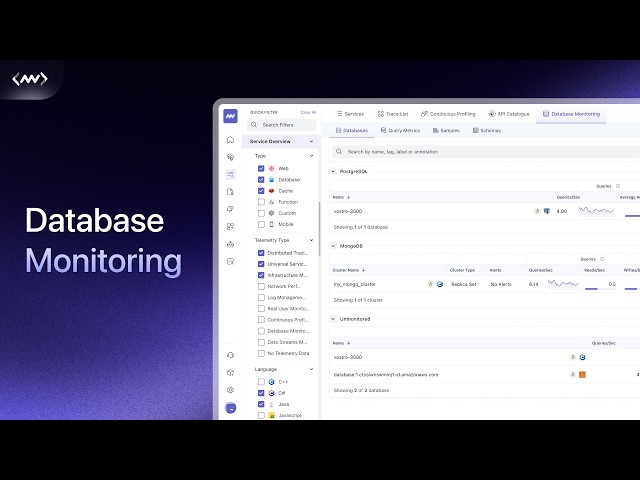Enable the Function type checkbox
The image size is (640, 480).
(261, 202)
